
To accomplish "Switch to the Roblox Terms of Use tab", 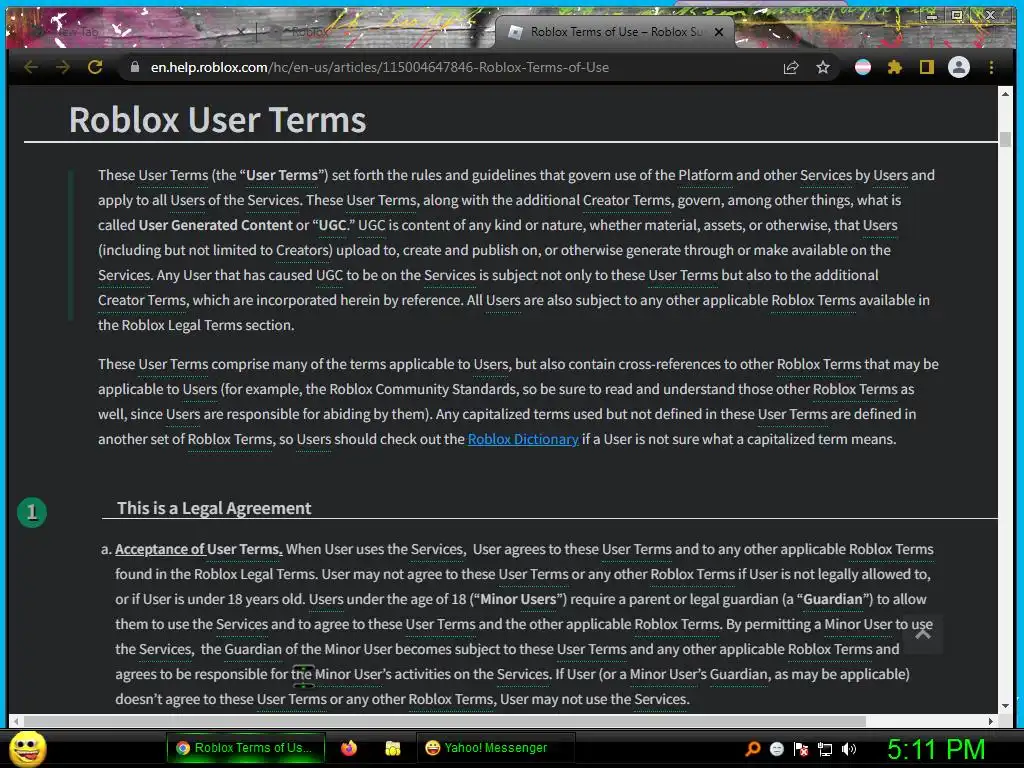I will [x=614, y=32].
